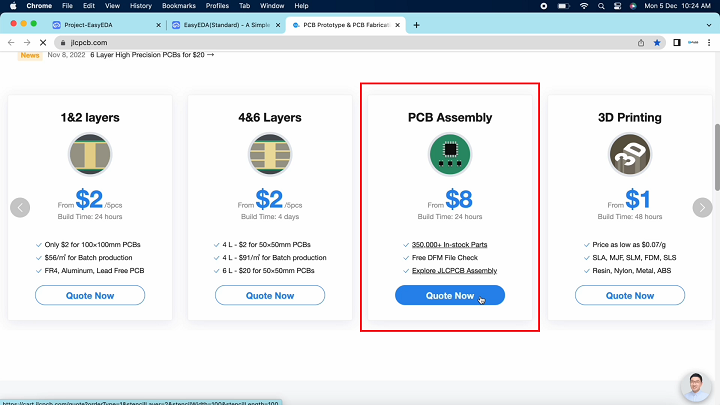Click 'Only $2 for 100×100mm PCBs' text
The height and width of the screenshot is (405, 720).
pyautogui.click(x=92, y=245)
